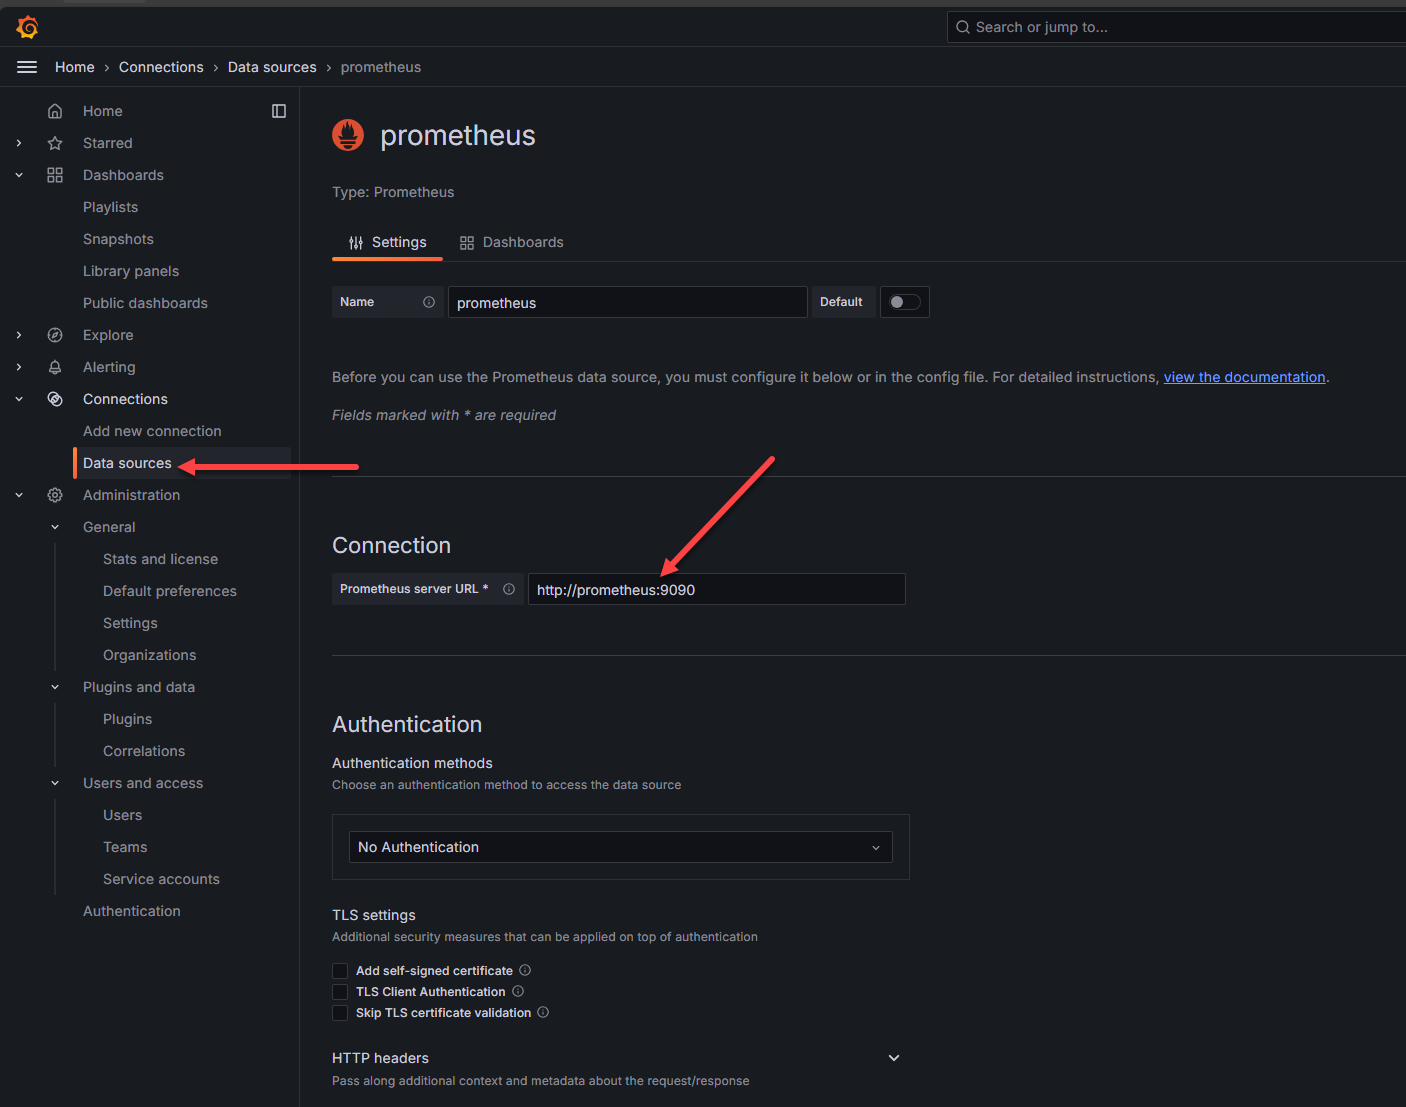Click Connections in the breadcrumb

[161, 67]
